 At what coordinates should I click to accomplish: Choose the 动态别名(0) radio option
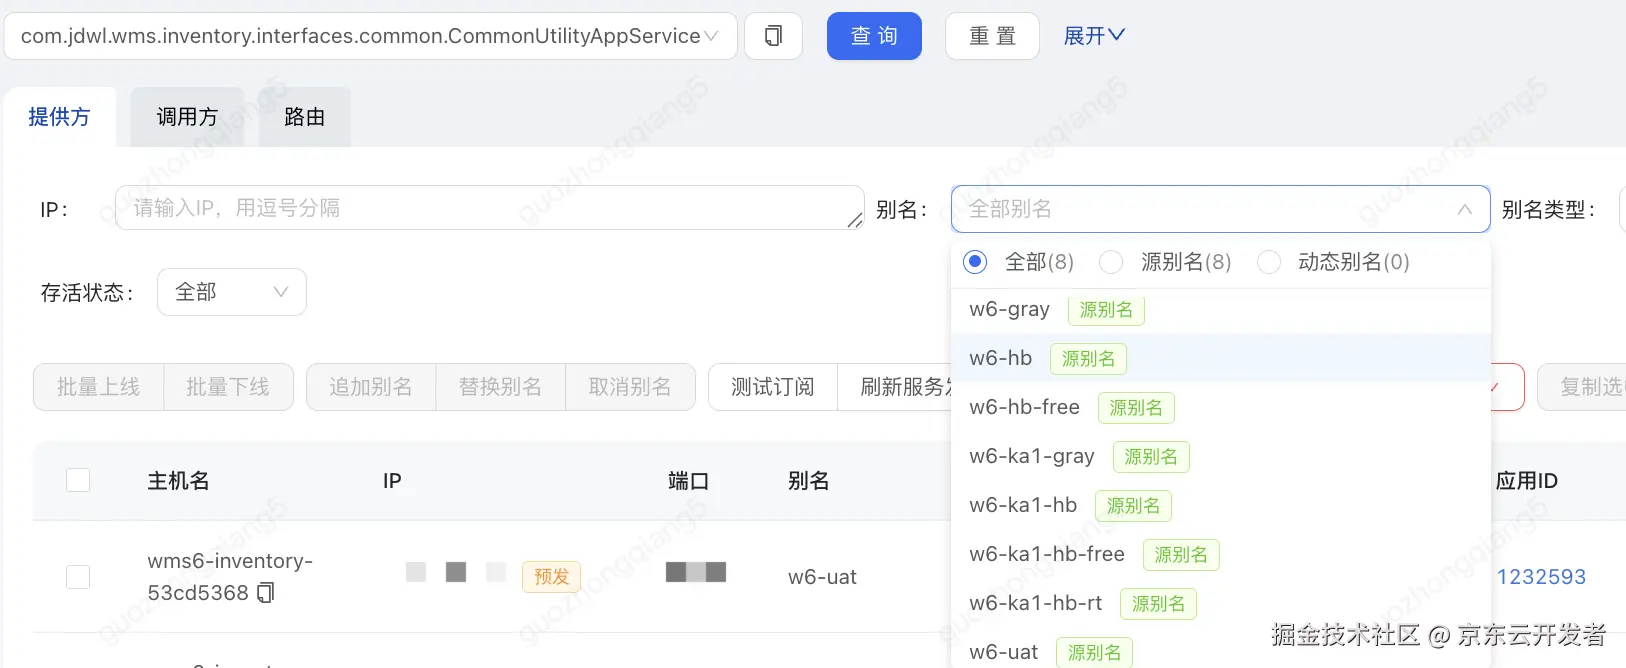coord(1269,262)
